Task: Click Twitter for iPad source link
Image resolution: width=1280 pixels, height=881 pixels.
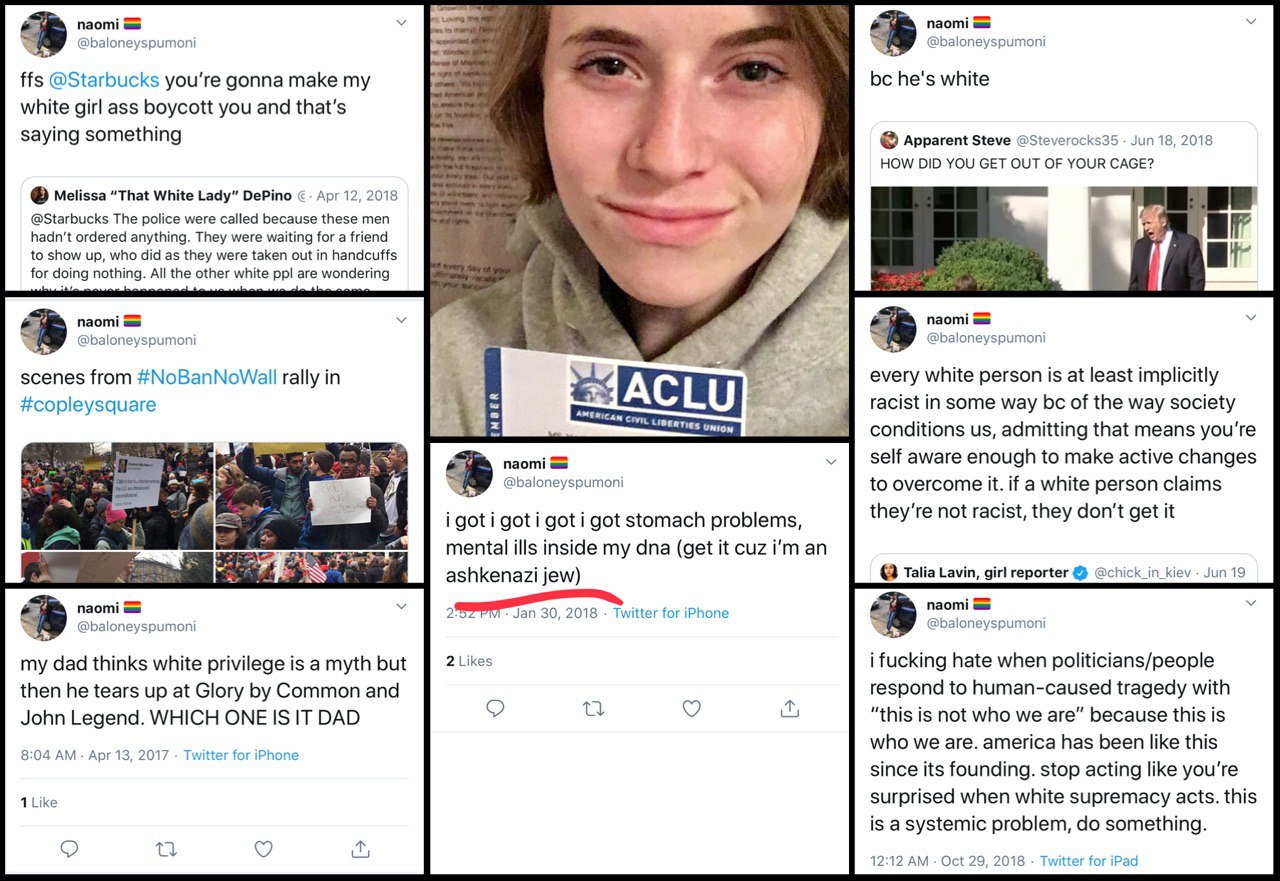Action: [1088, 860]
